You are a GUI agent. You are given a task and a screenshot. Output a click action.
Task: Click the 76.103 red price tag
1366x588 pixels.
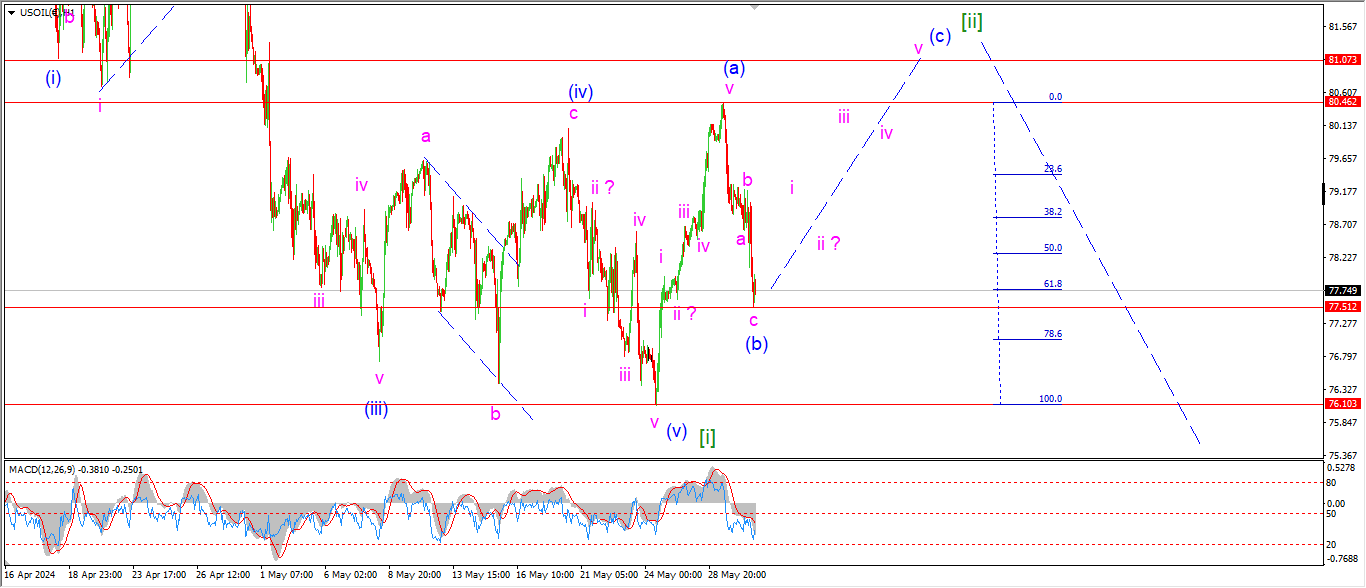click(x=1342, y=404)
